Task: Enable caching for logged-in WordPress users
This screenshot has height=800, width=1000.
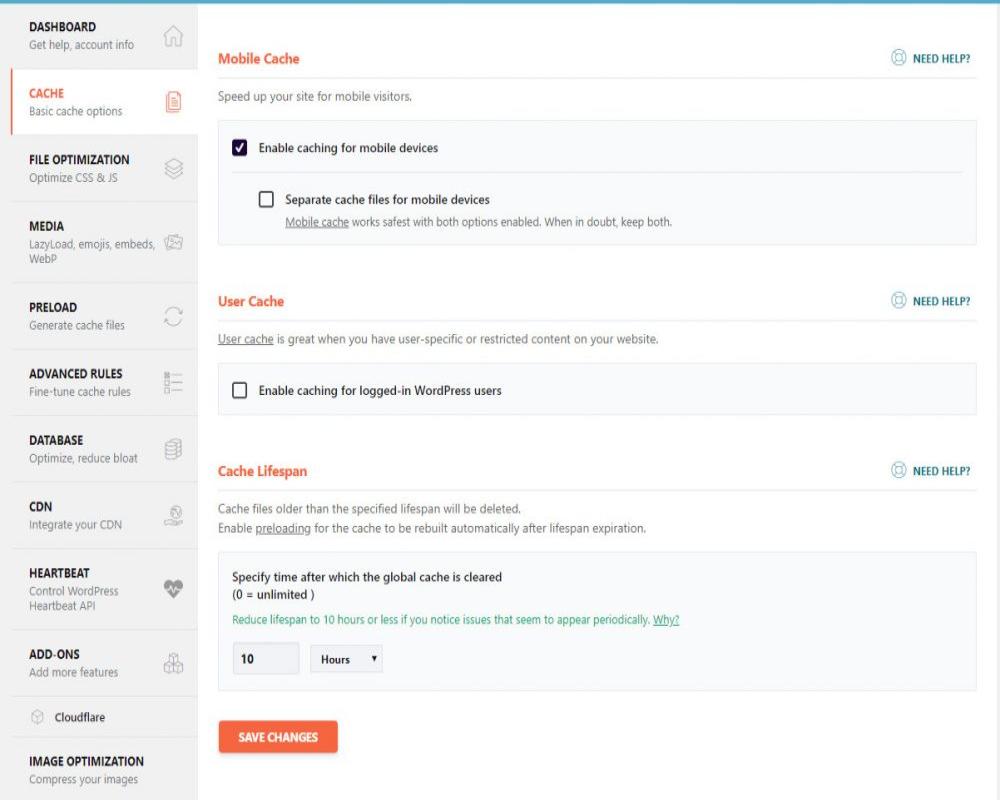Action: (x=239, y=390)
